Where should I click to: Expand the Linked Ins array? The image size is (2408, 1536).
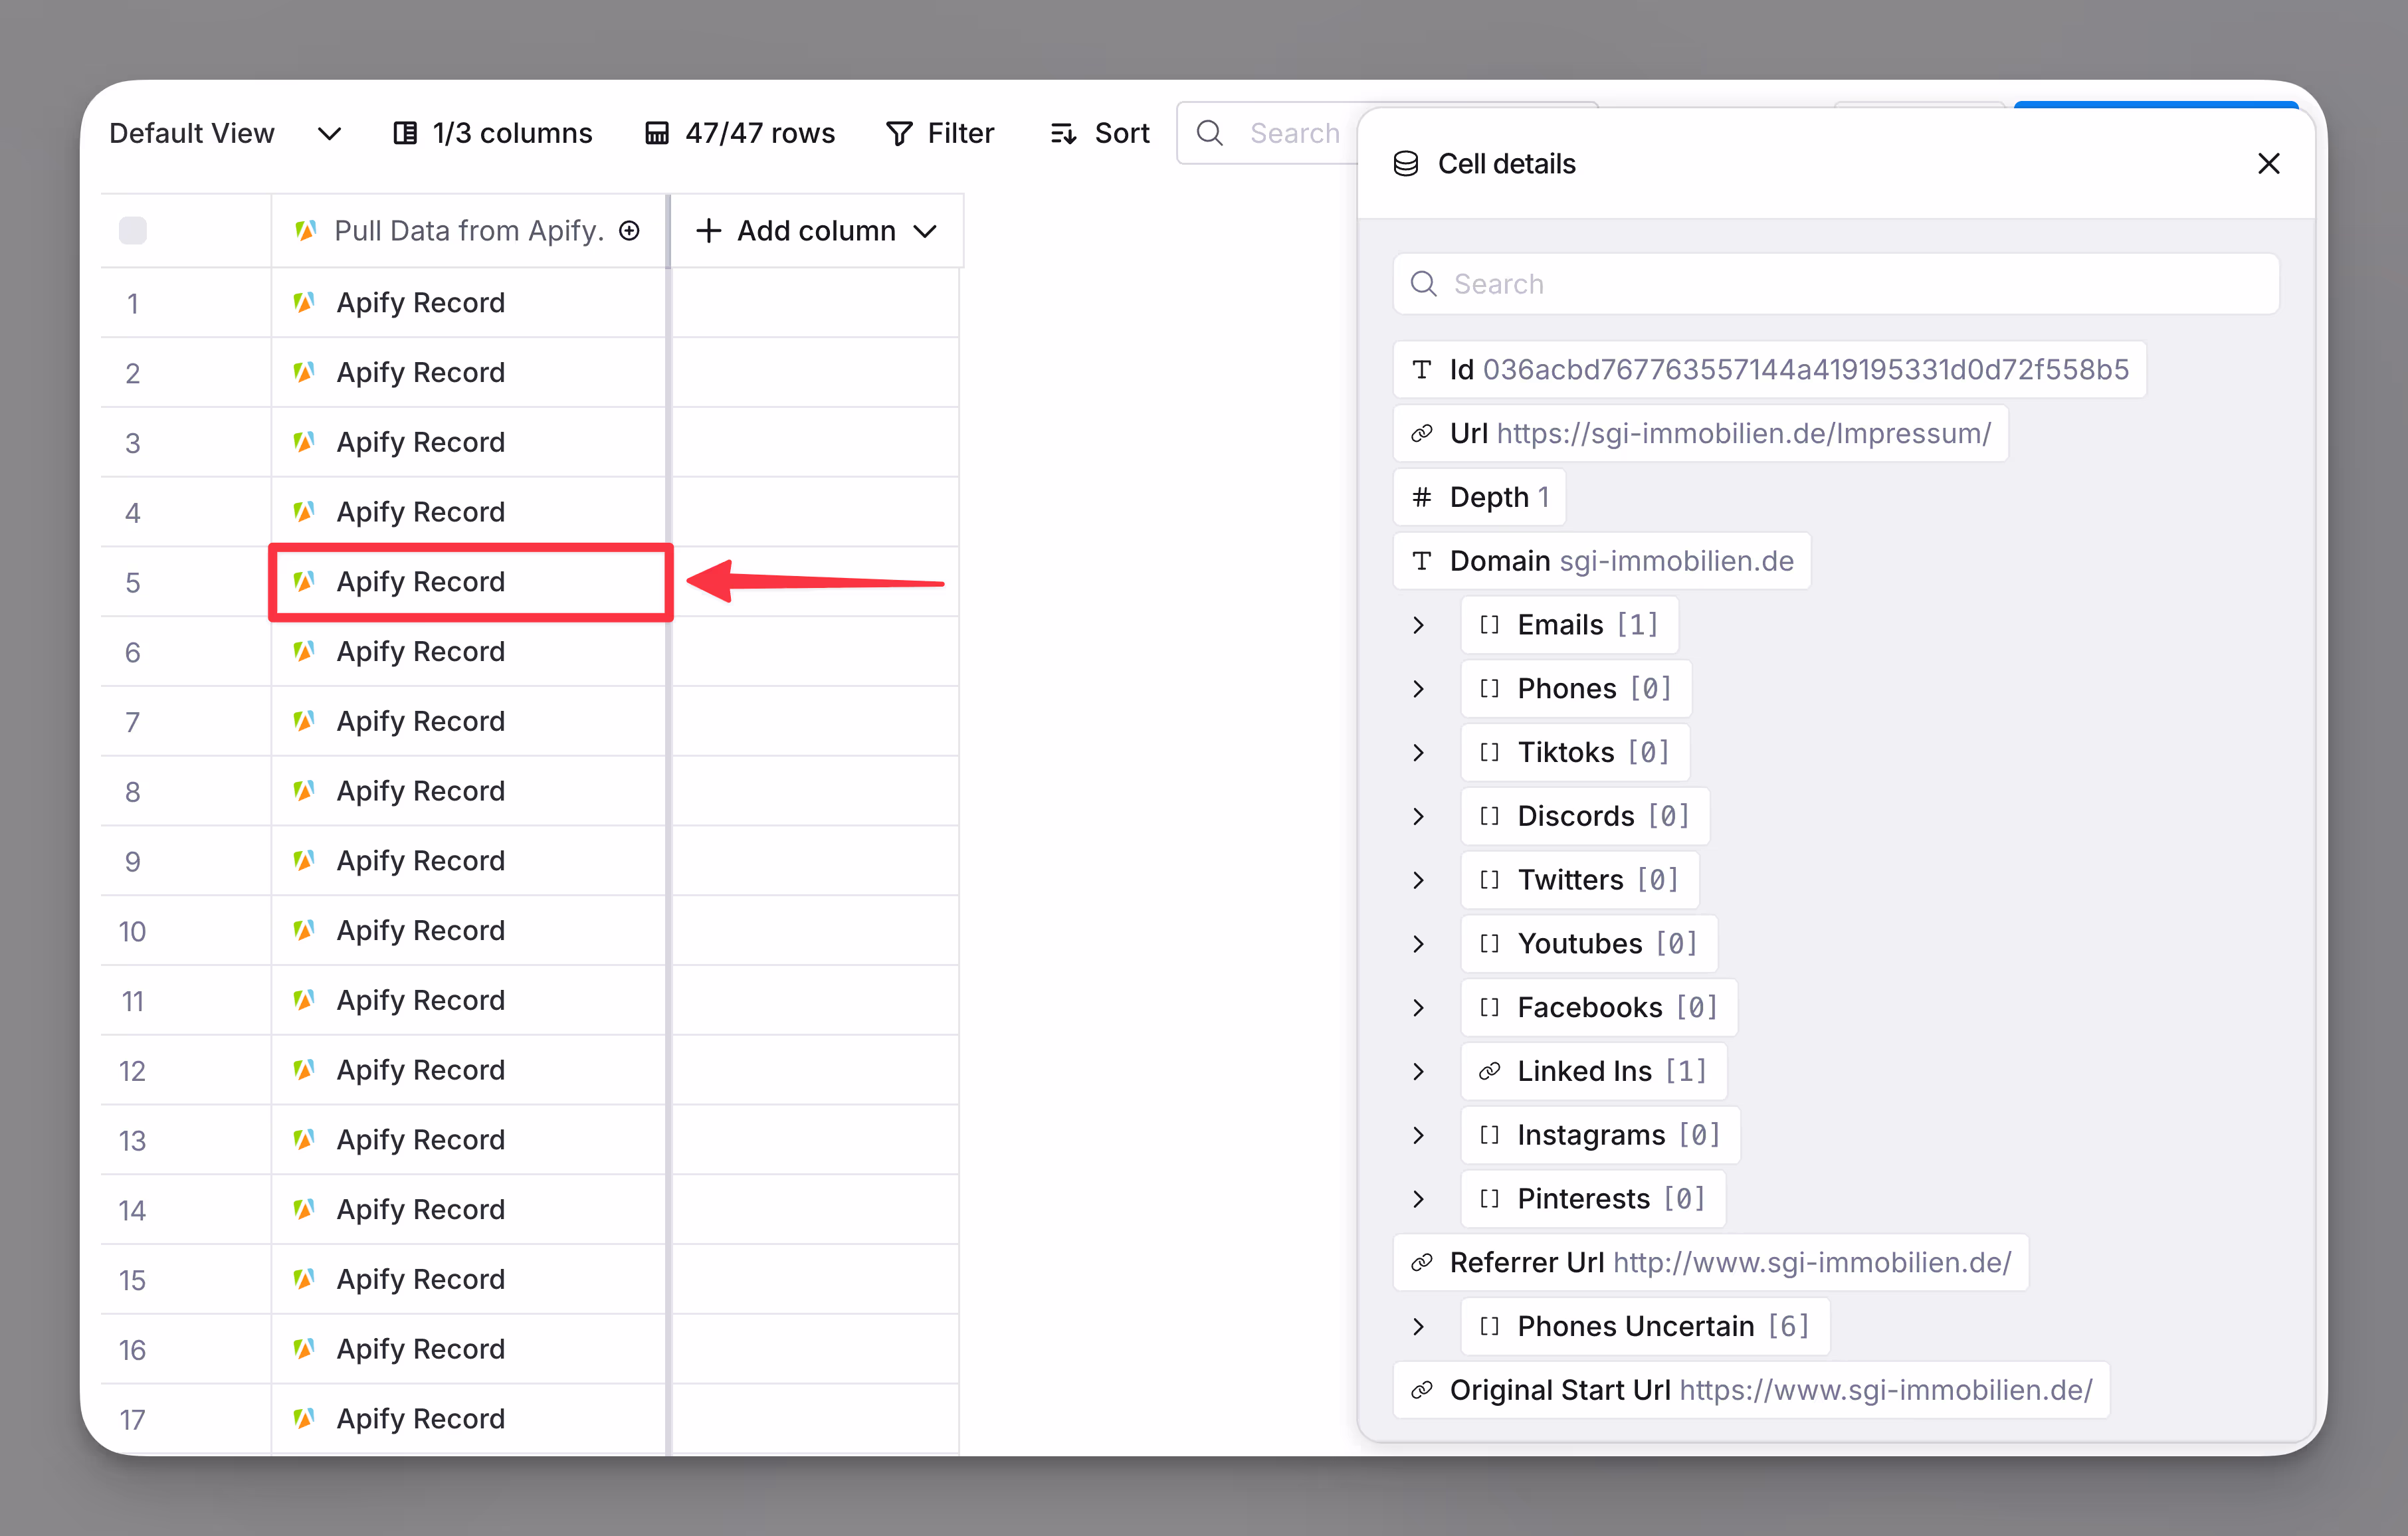click(x=1418, y=1071)
